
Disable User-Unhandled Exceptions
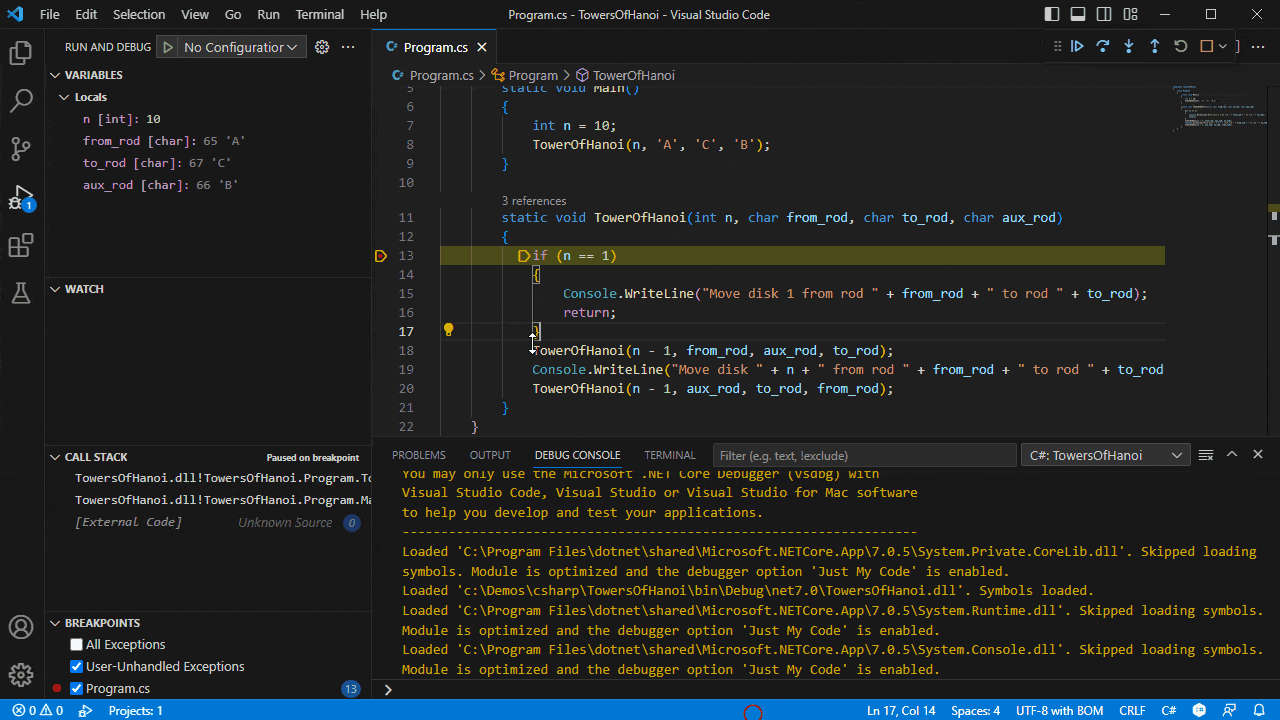tap(76, 666)
